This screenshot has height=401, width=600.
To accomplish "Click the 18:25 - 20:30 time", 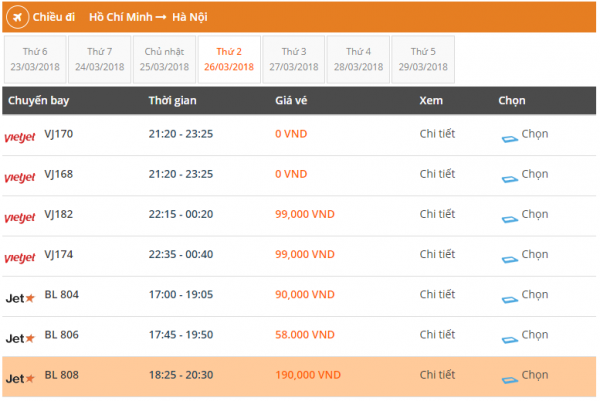I will [181, 375].
